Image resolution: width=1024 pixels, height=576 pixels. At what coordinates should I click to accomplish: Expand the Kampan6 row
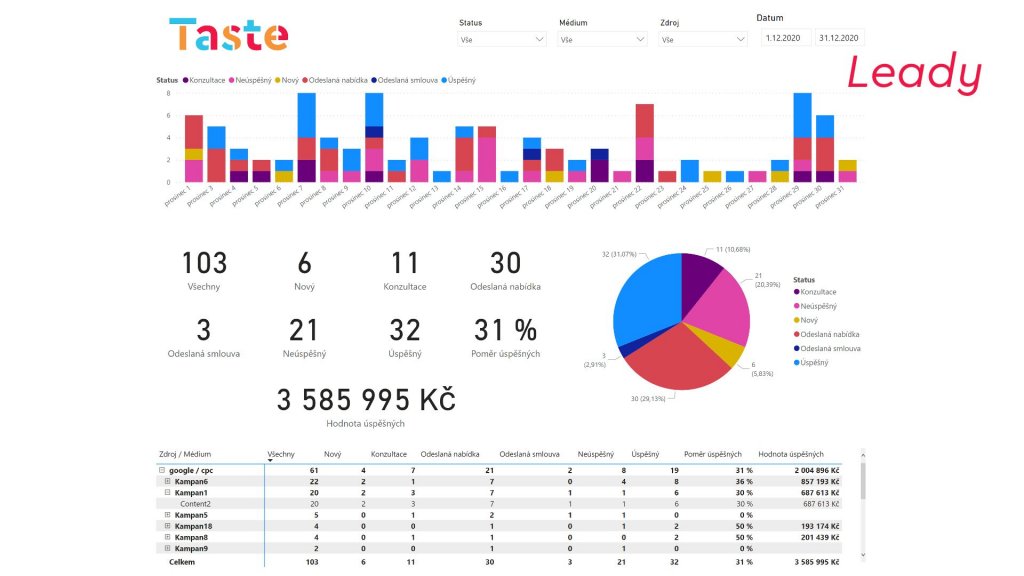point(168,481)
